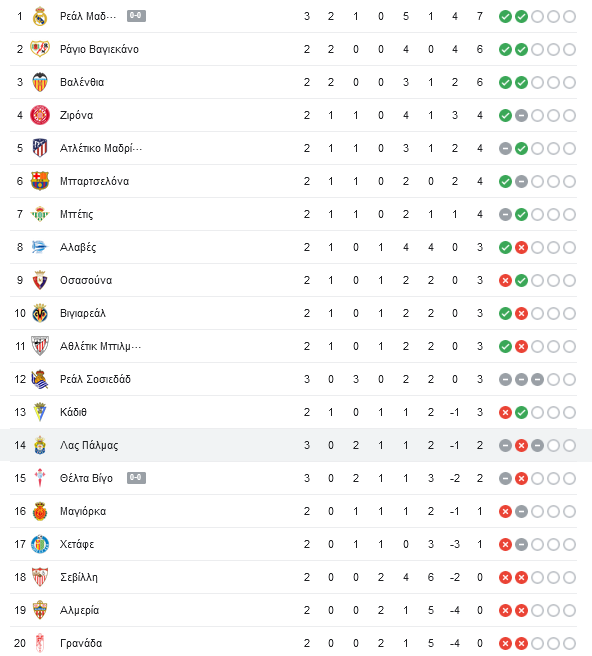Viewport: 592px width, 656px height.
Task: Open the Μπαρτσελόνα team page
Action: coord(95,181)
